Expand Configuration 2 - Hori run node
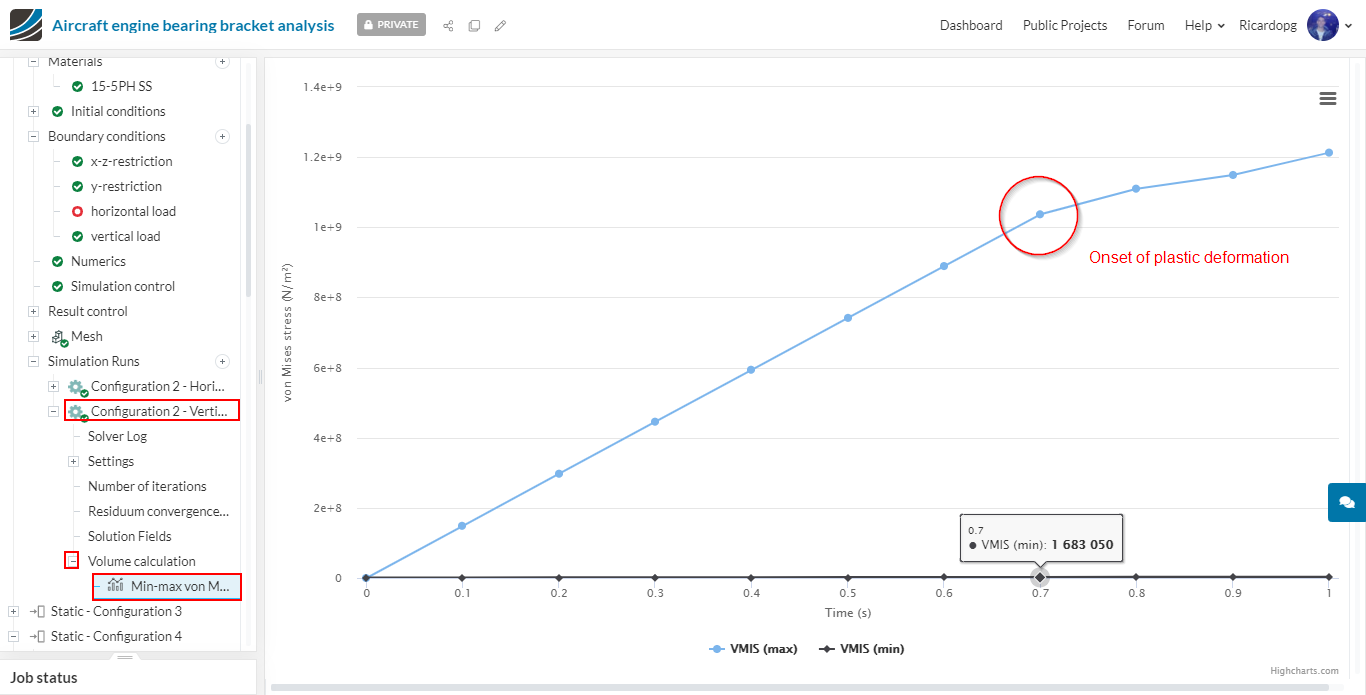 (x=53, y=387)
